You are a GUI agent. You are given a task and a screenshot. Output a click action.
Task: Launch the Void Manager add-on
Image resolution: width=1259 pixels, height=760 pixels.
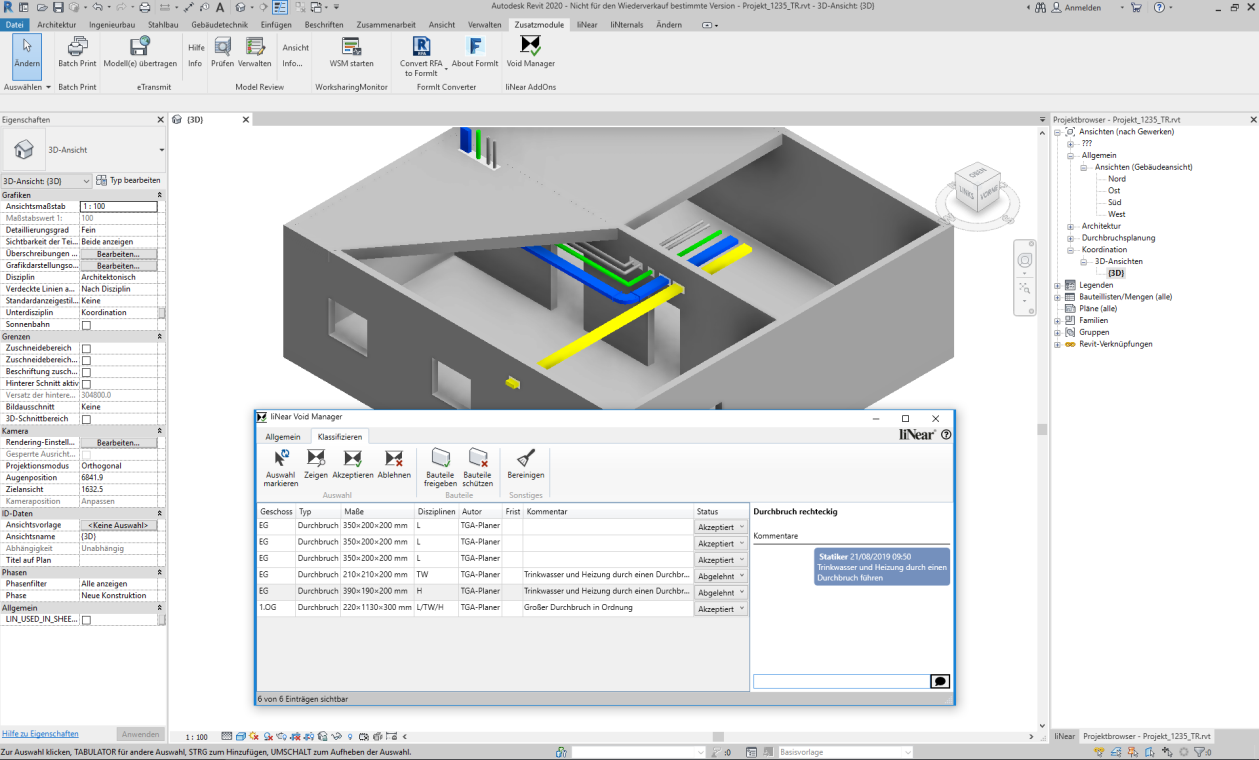point(530,52)
